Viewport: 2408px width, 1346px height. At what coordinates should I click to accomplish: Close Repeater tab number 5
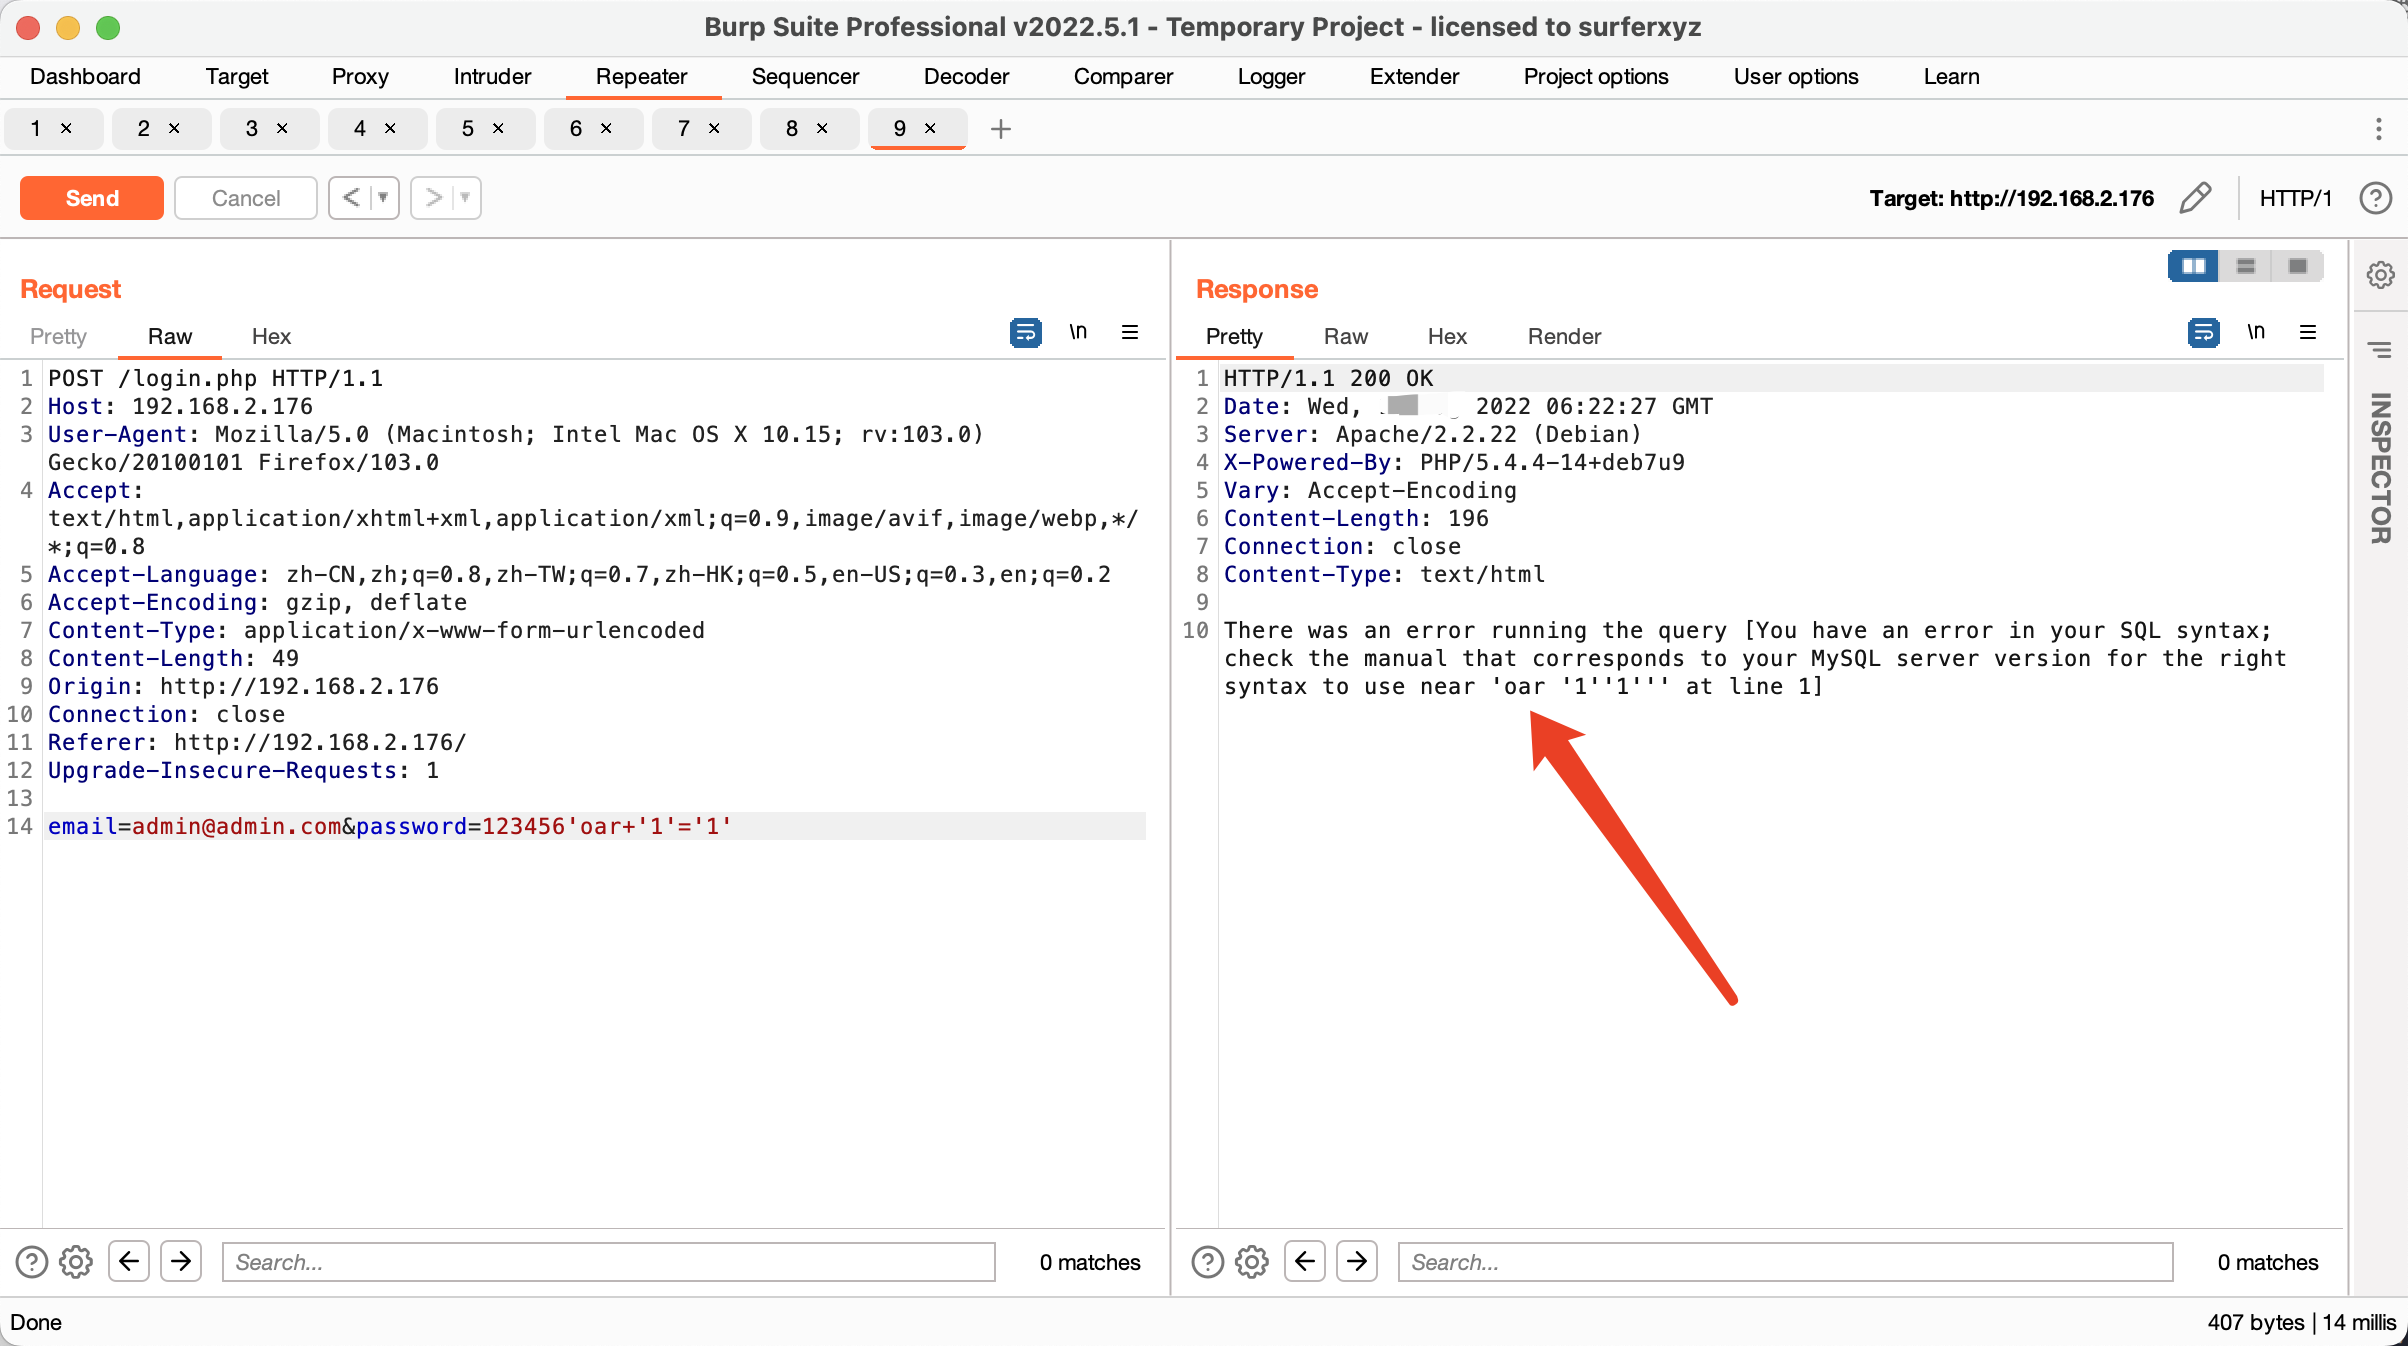tap(498, 129)
